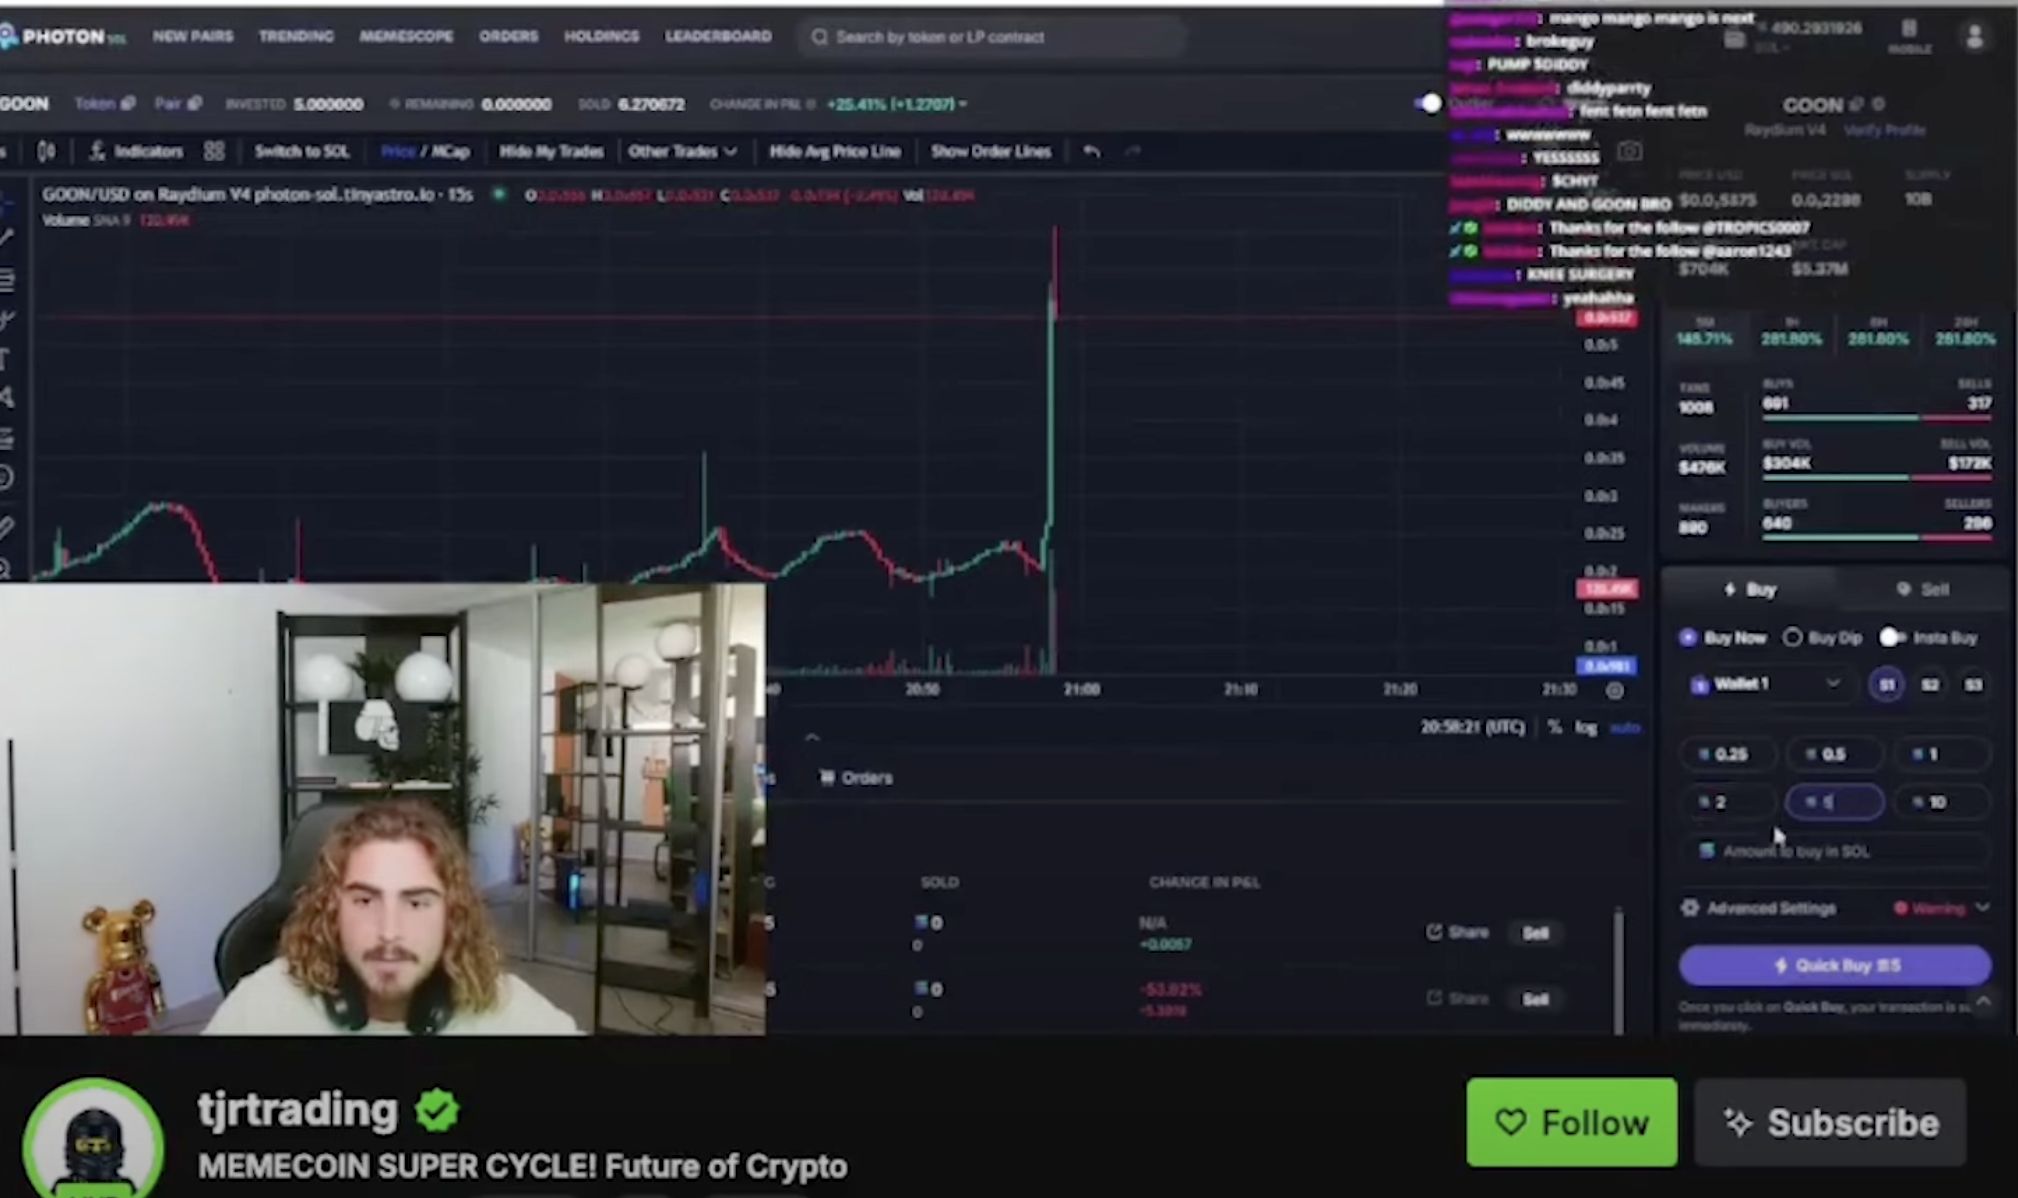This screenshot has width=2018, height=1198.
Task: Click the log scale icon on chart
Action: (x=1587, y=726)
